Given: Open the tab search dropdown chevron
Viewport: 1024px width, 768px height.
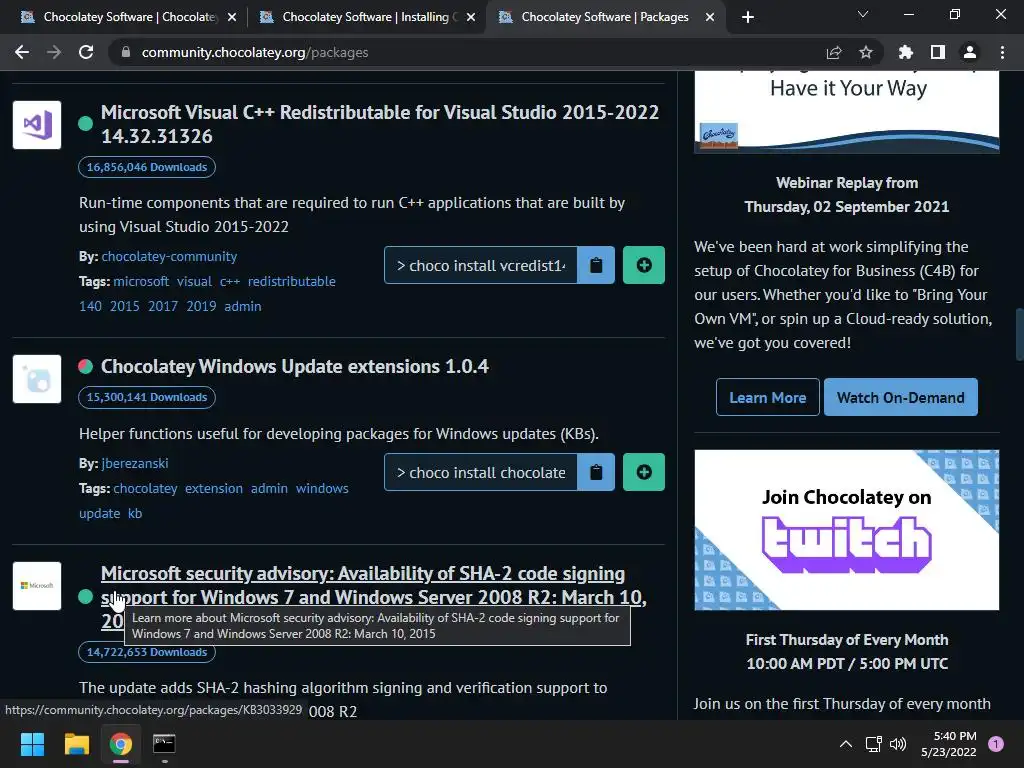Looking at the screenshot, I should pyautogui.click(x=863, y=14).
